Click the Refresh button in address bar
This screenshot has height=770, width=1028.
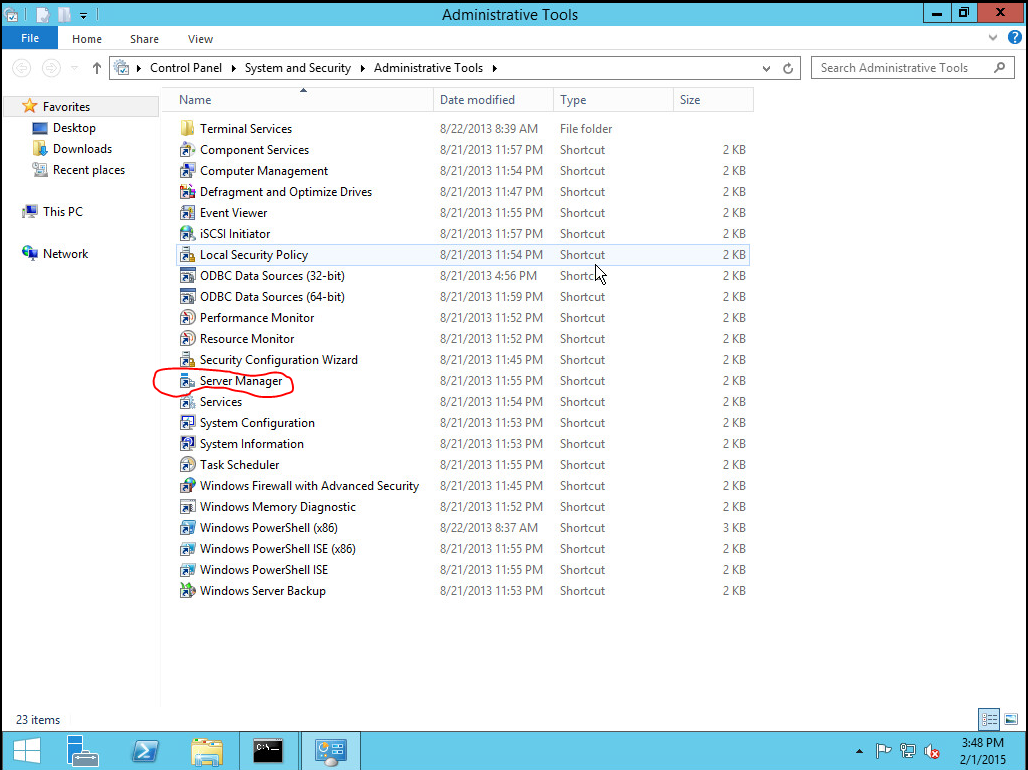[x=788, y=68]
